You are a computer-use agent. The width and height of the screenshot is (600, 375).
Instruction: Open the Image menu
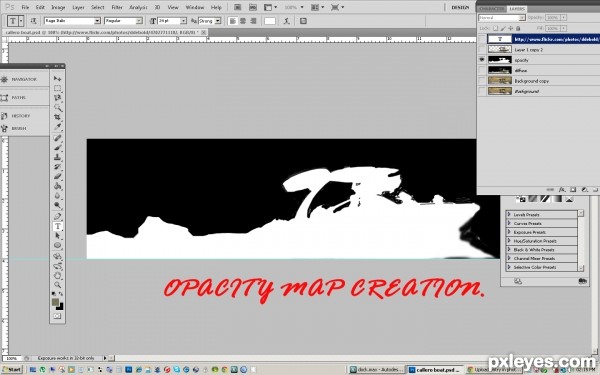tap(58, 7)
